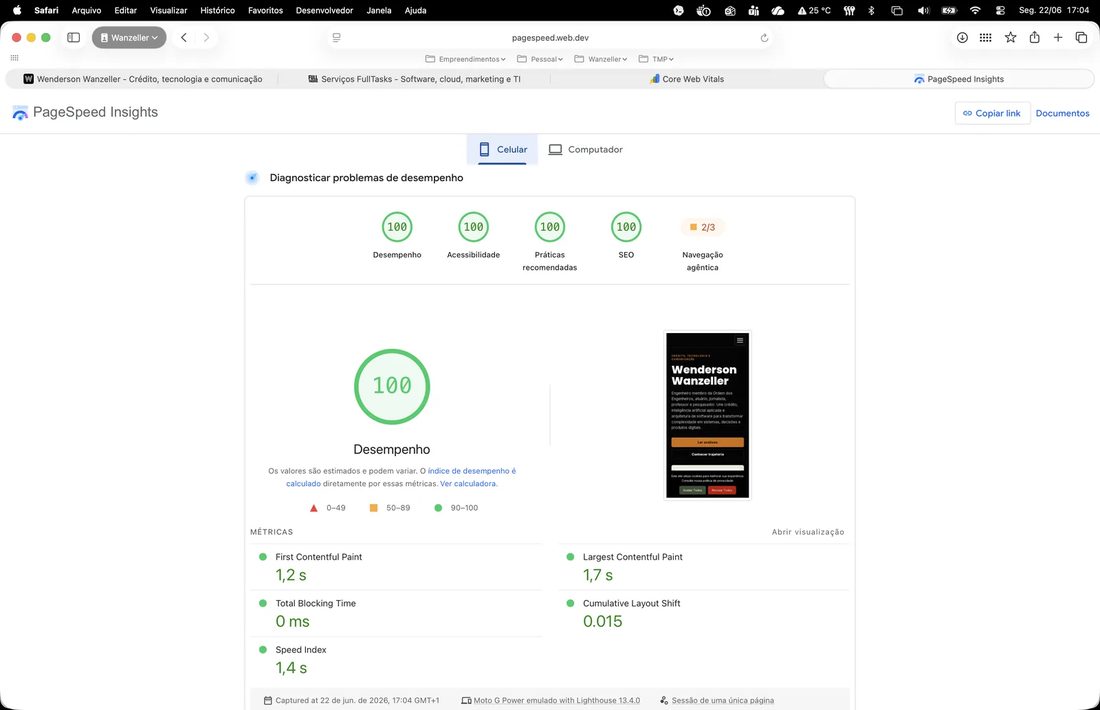Screen dimensions: 1100x710
Task: Open the Arquivo menu
Action: coord(86,11)
